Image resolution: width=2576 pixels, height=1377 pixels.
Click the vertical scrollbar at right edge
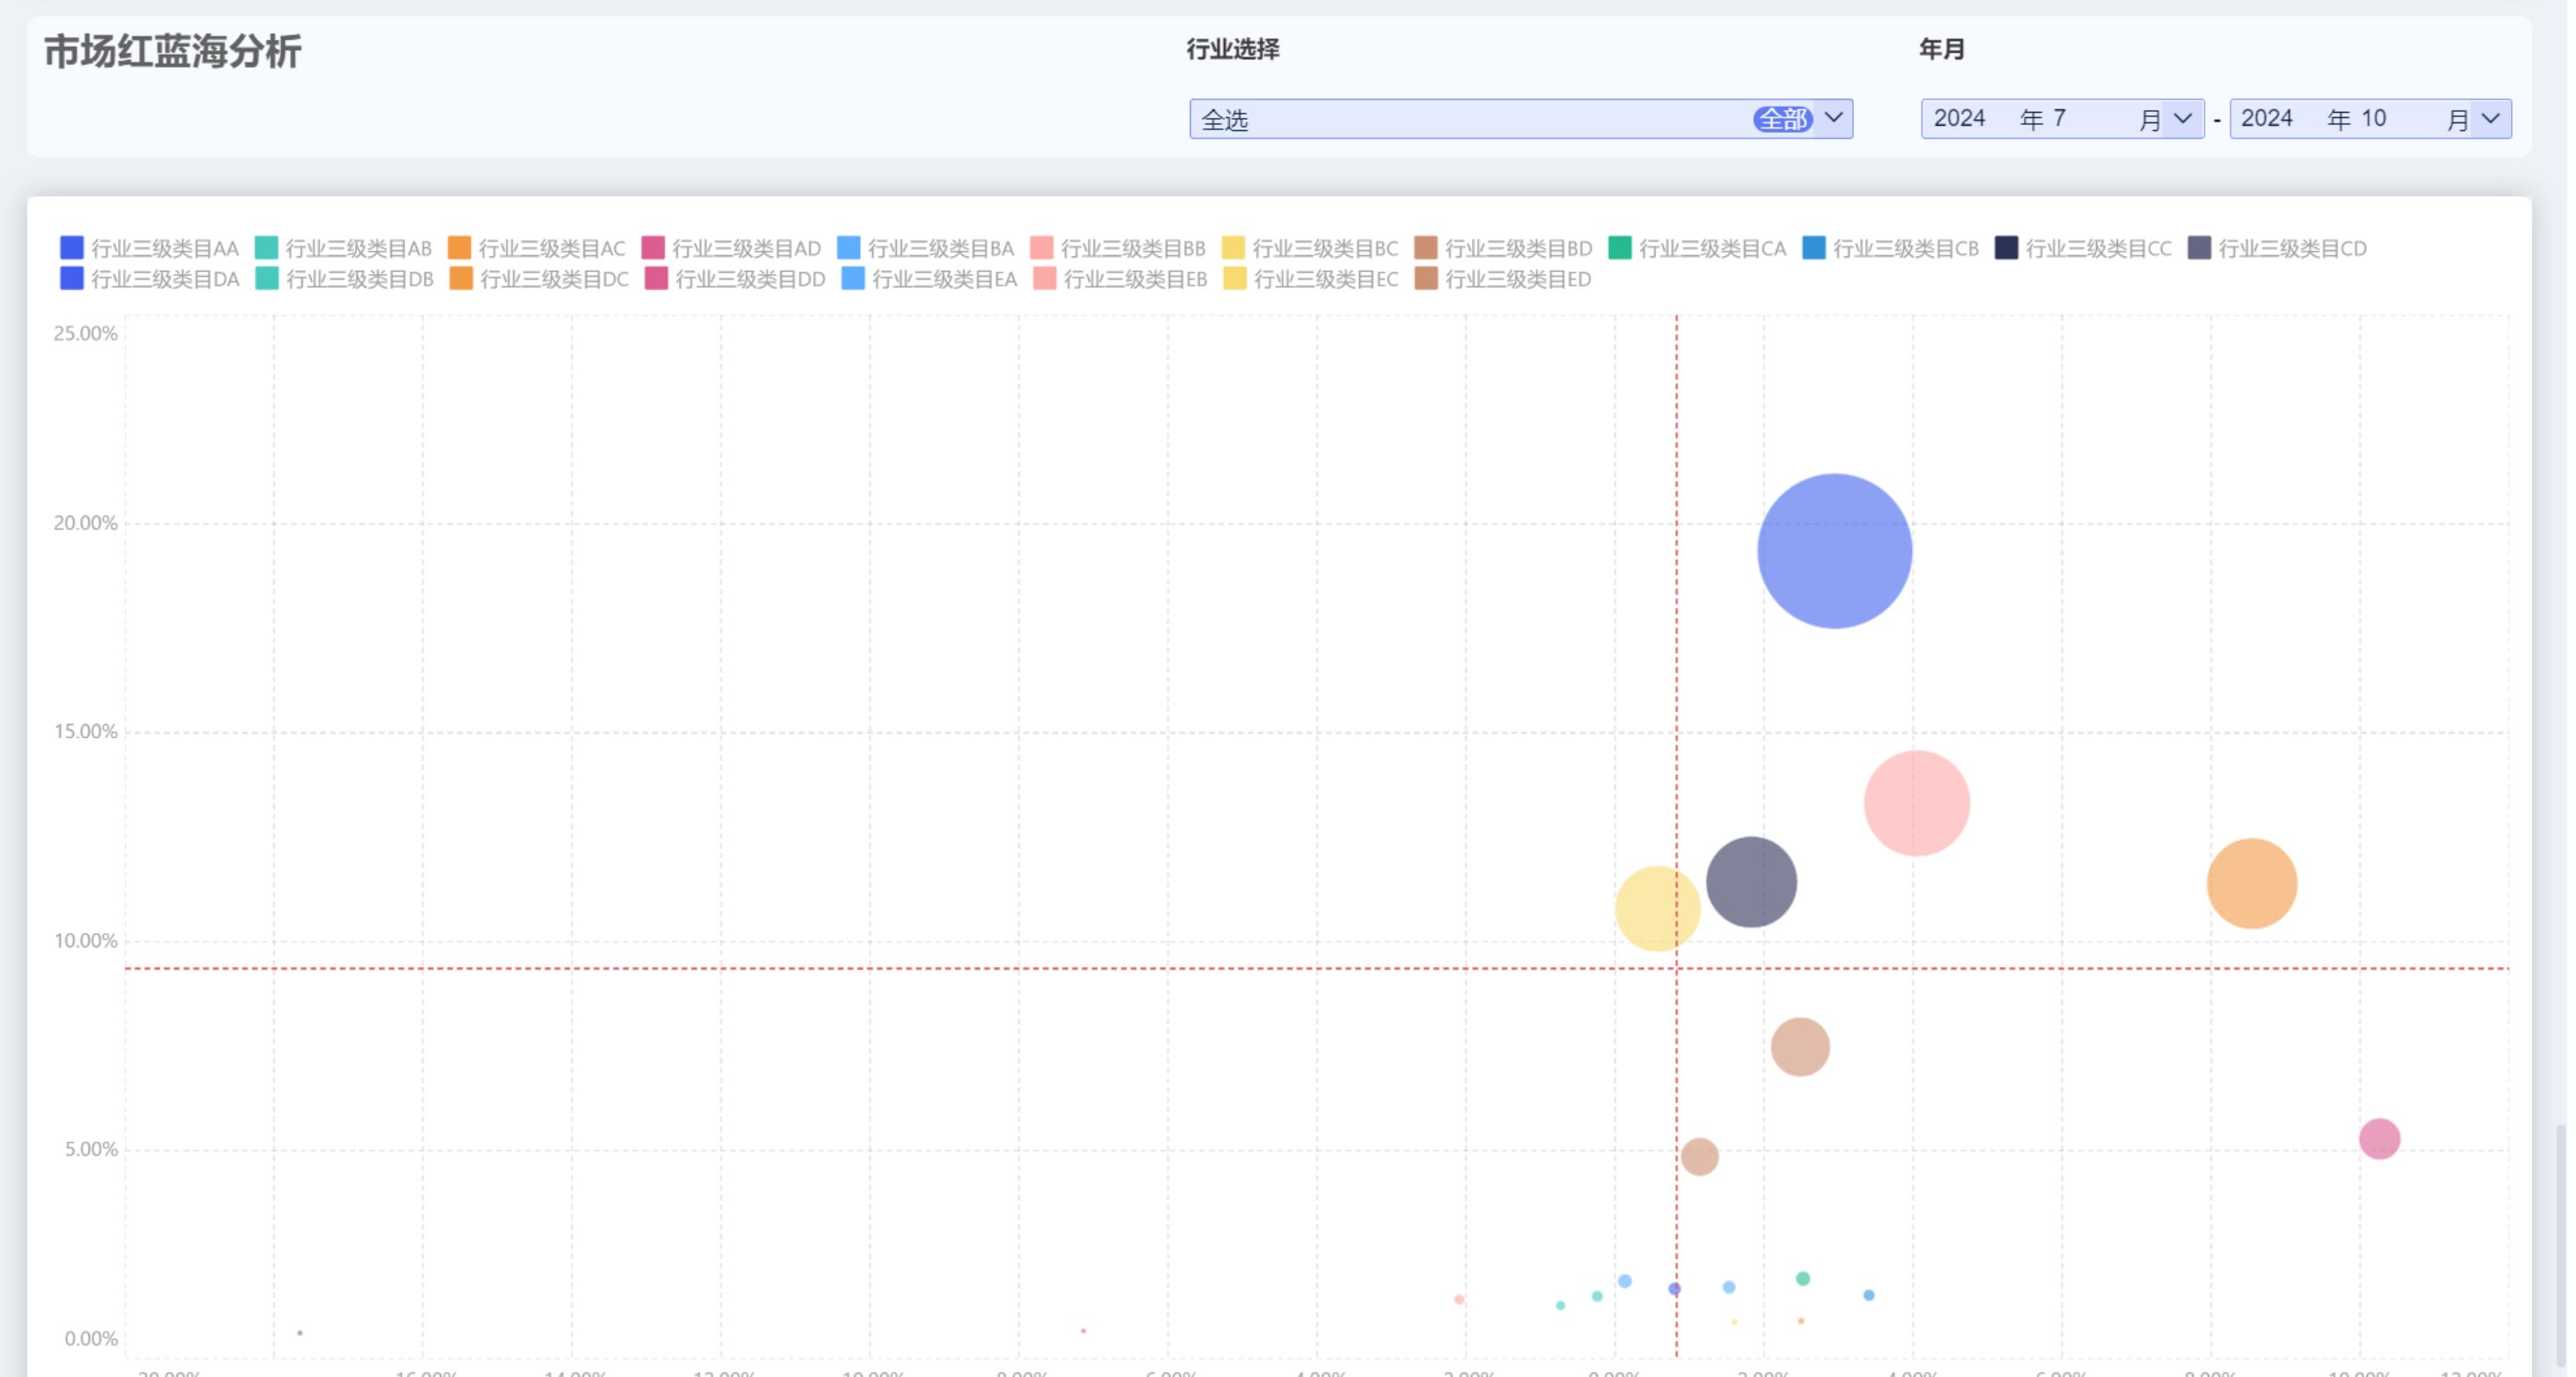pos(2560,1245)
